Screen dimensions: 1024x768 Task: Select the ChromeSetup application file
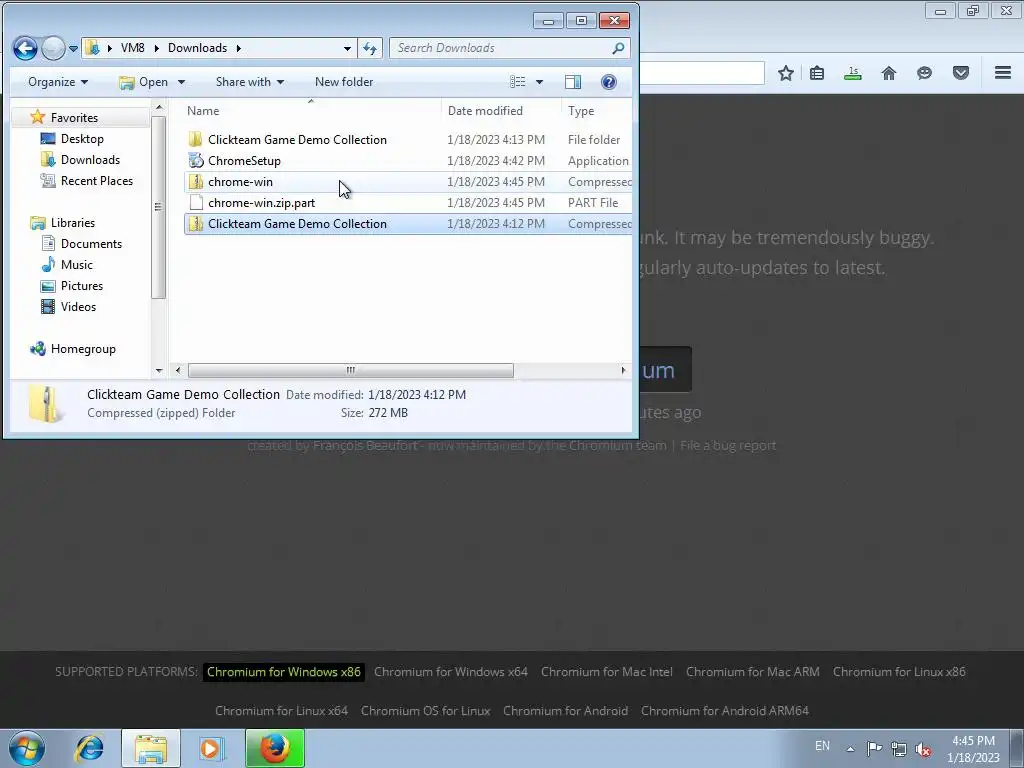244,161
